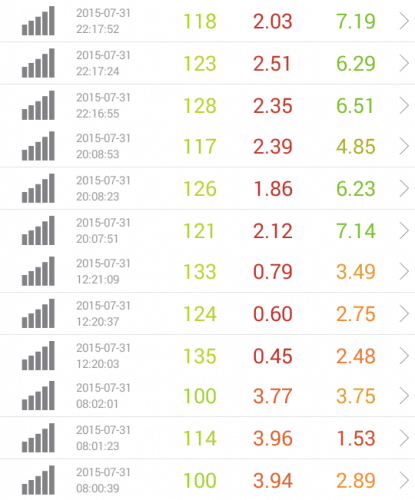Open chevron arrow next to 6.51 value
This screenshot has width=415, height=500.
(x=404, y=106)
